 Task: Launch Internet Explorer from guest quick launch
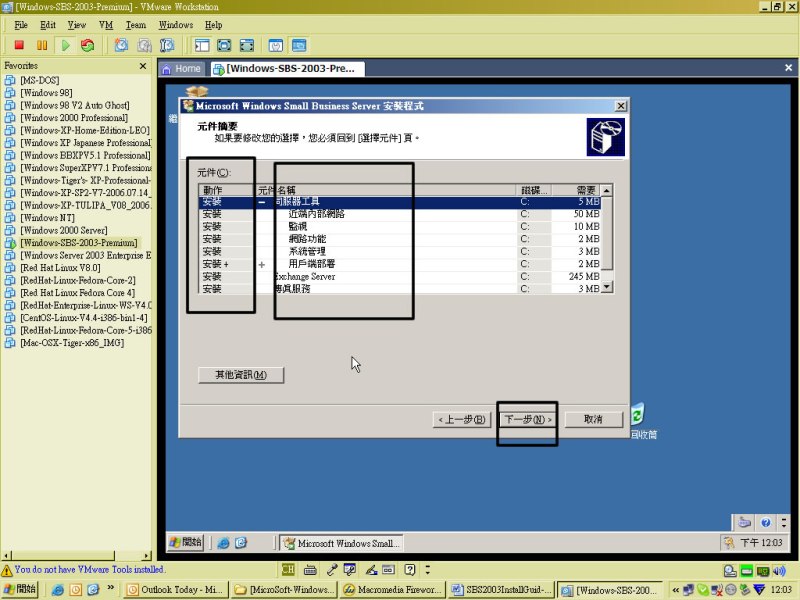tap(223, 543)
